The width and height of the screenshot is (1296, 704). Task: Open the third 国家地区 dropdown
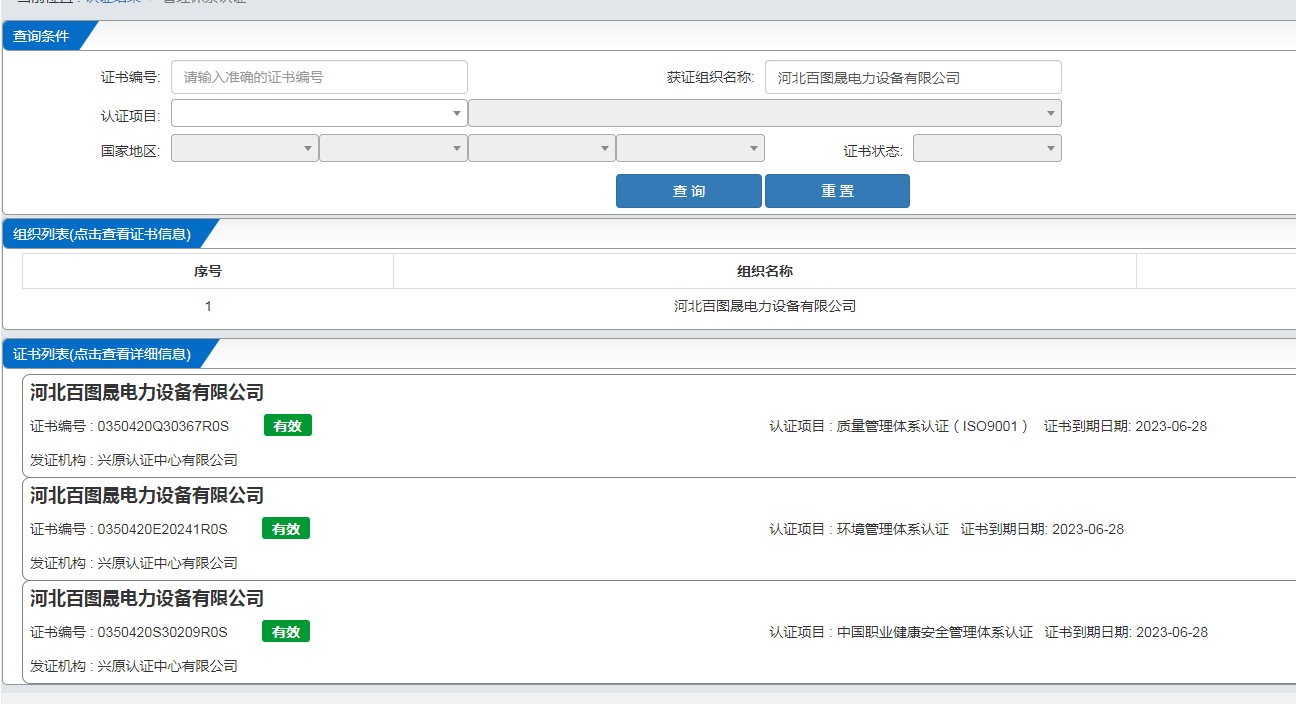point(542,148)
